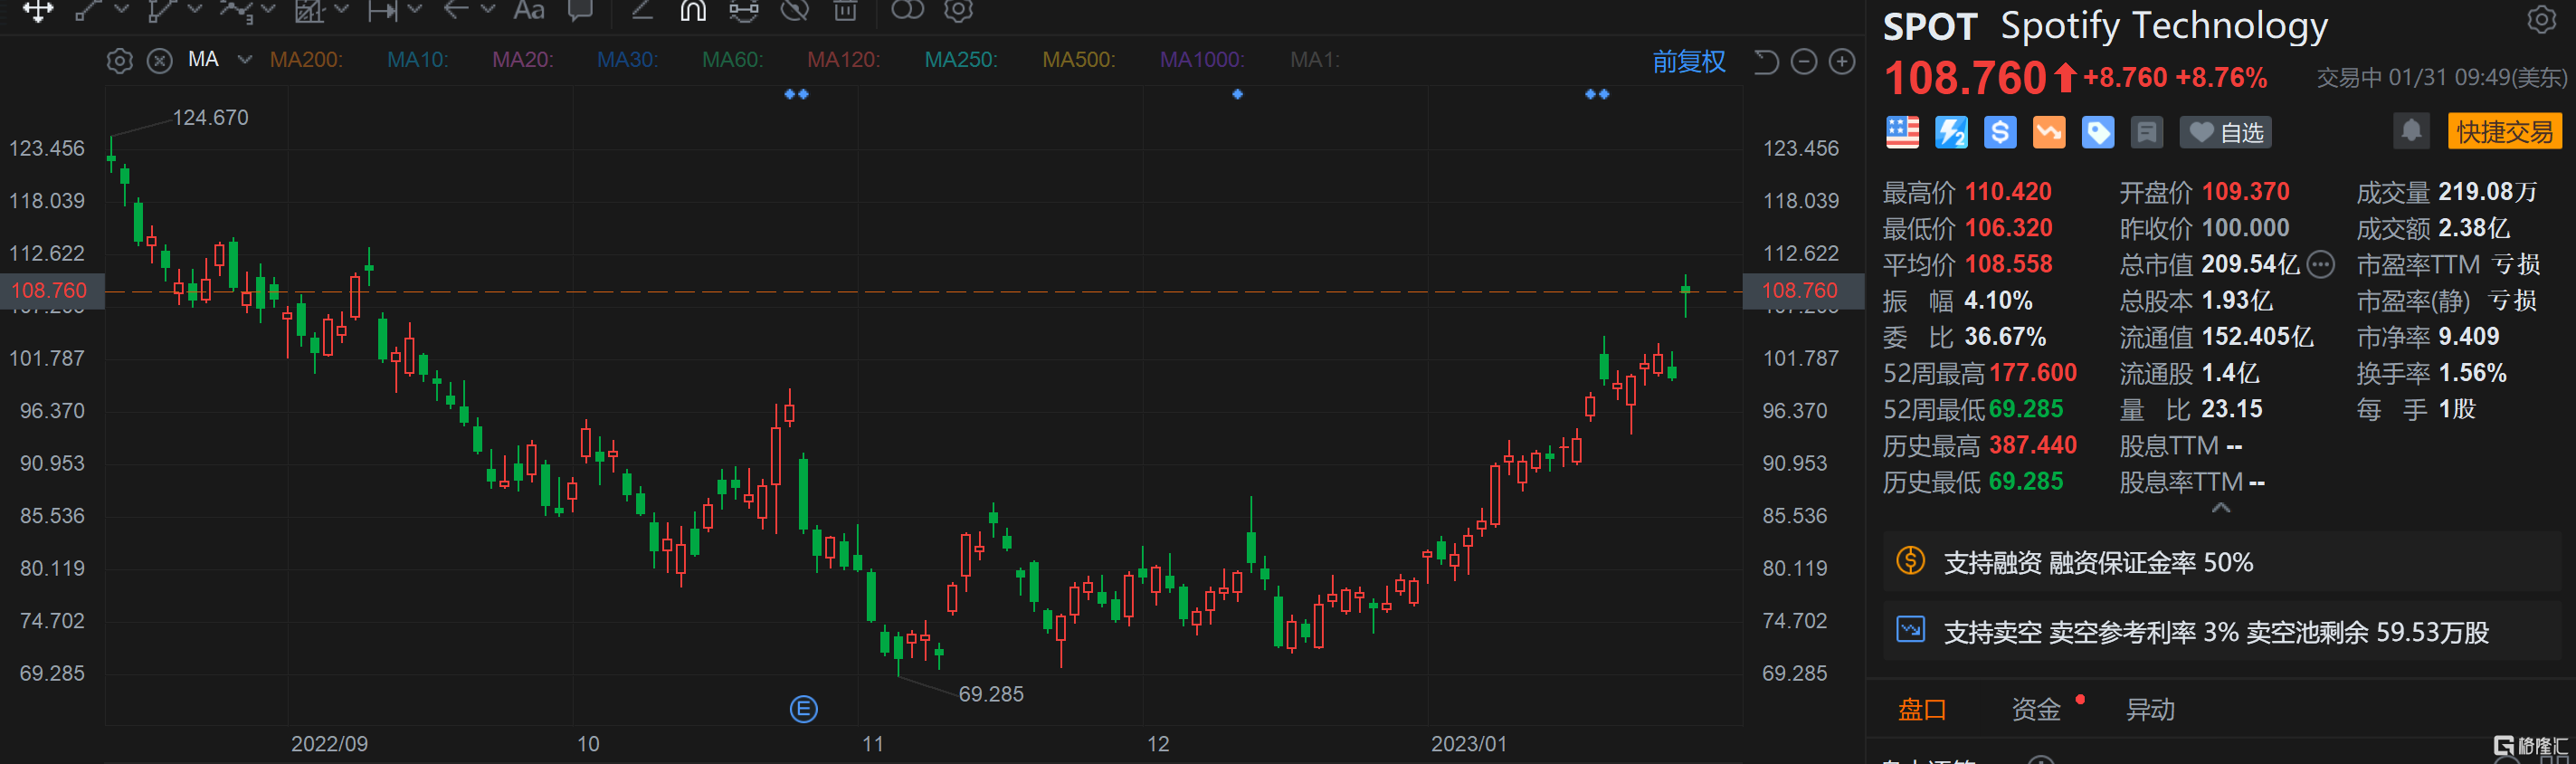Click the 支持融资 margin info row
Screen dimensions: 2576x764
(2223, 562)
